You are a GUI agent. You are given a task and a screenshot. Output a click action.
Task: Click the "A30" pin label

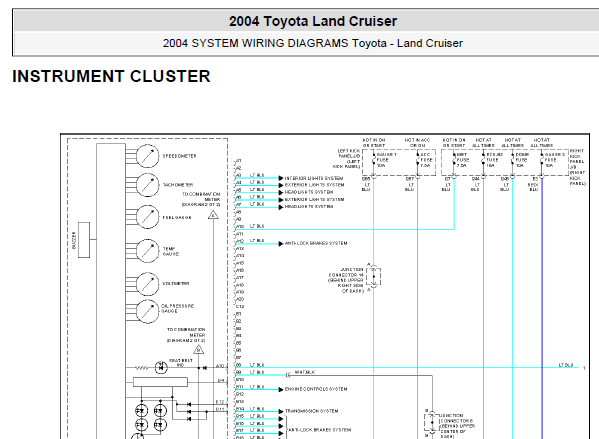click(x=220, y=366)
